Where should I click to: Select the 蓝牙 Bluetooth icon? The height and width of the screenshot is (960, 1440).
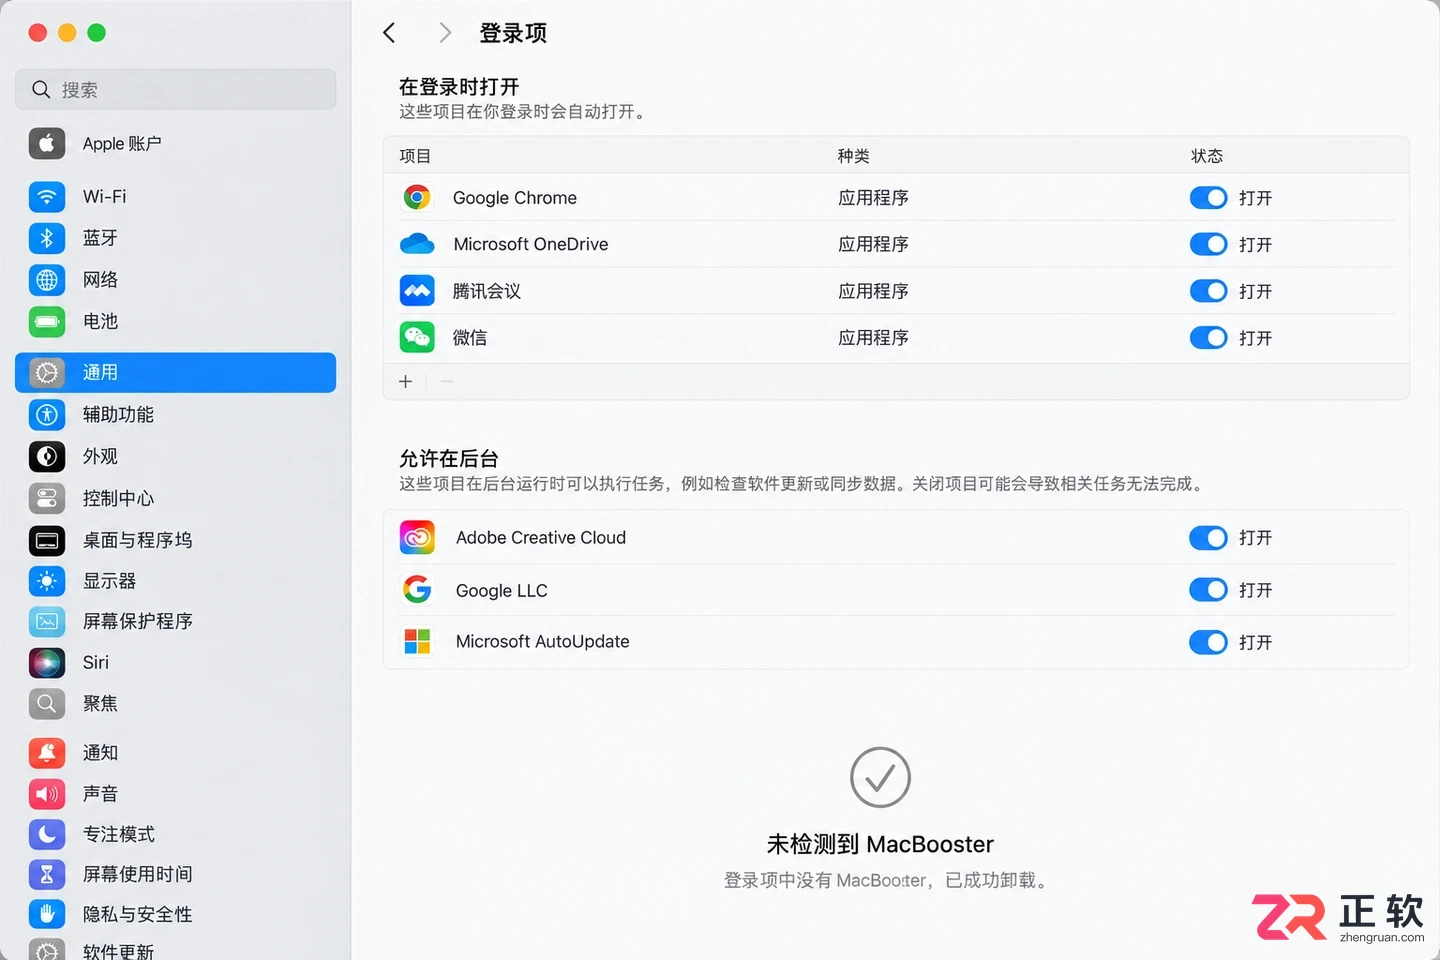click(x=47, y=238)
